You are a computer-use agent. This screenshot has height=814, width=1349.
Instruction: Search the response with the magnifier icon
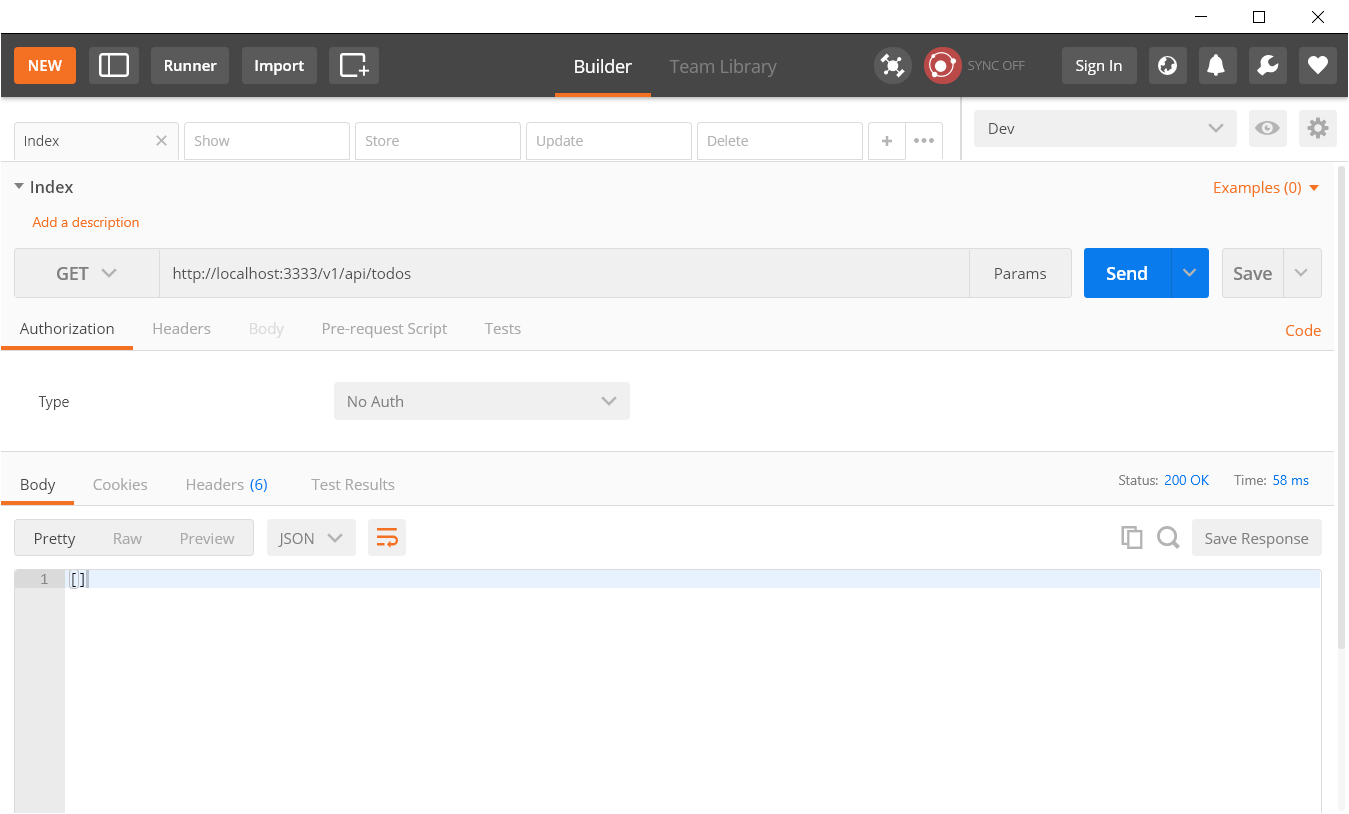(x=1168, y=537)
